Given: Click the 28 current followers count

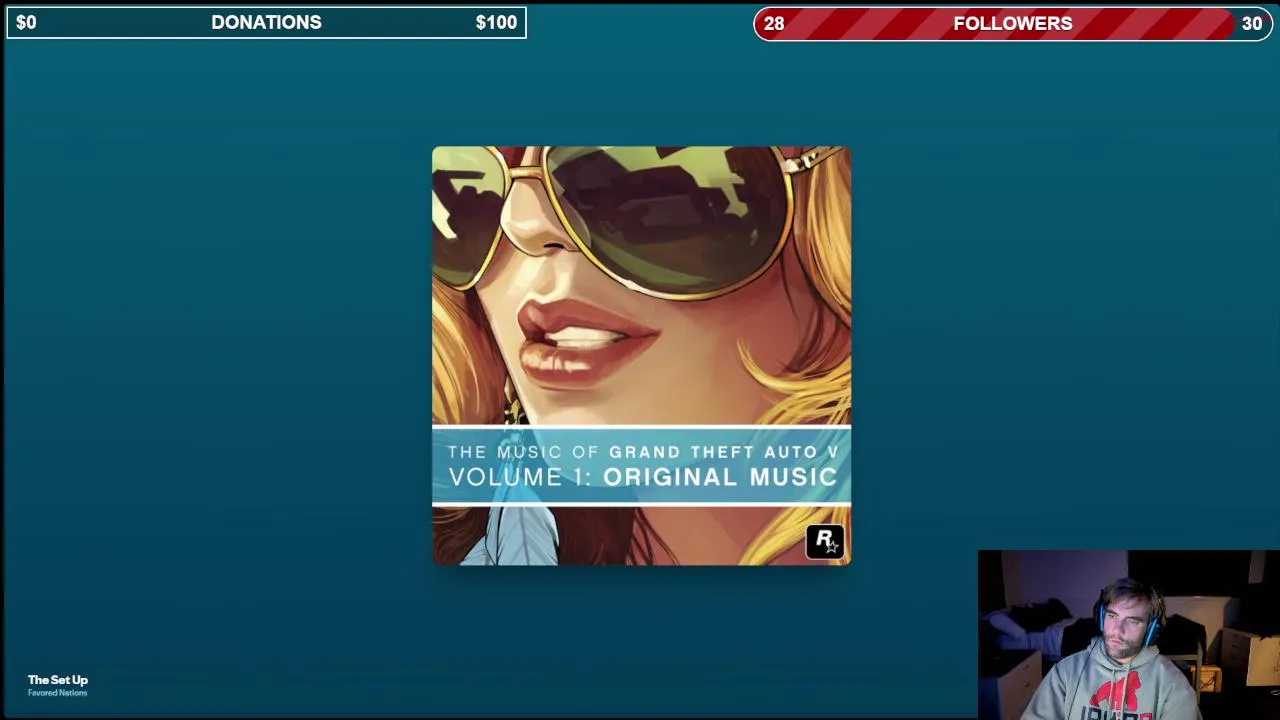Looking at the screenshot, I should coord(774,24).
